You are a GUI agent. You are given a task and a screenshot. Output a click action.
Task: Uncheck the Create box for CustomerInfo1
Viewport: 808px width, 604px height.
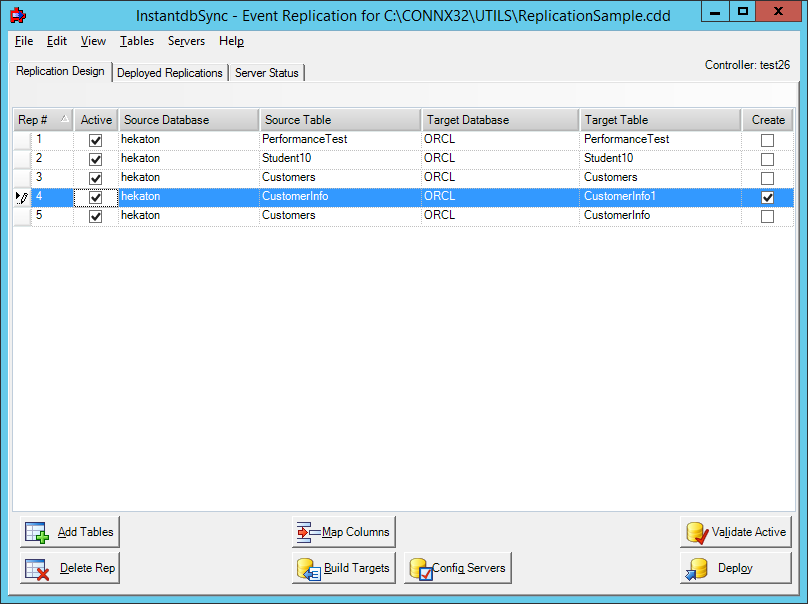(x=767, y=196)
